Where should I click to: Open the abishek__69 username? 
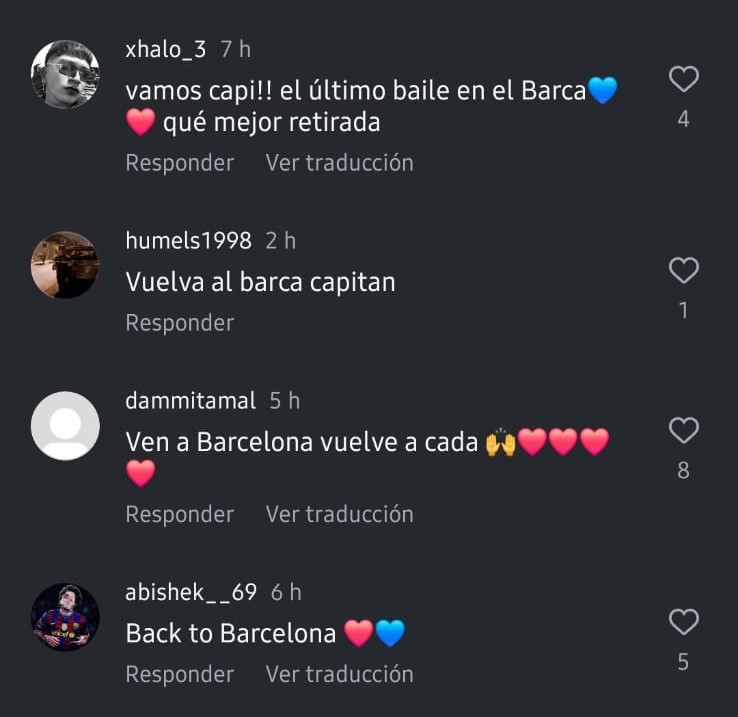(191, 593)
